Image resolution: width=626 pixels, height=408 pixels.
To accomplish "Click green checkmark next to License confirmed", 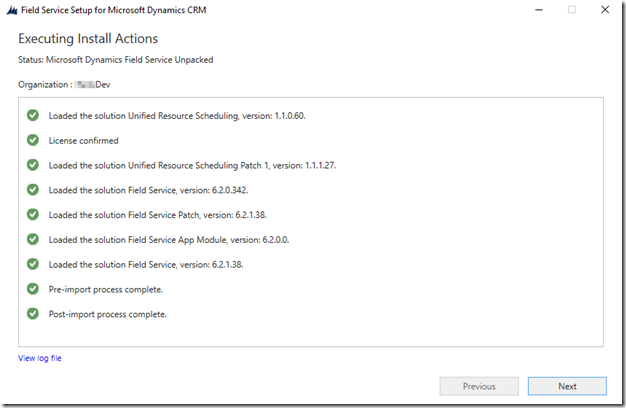I will coord(33,140).
